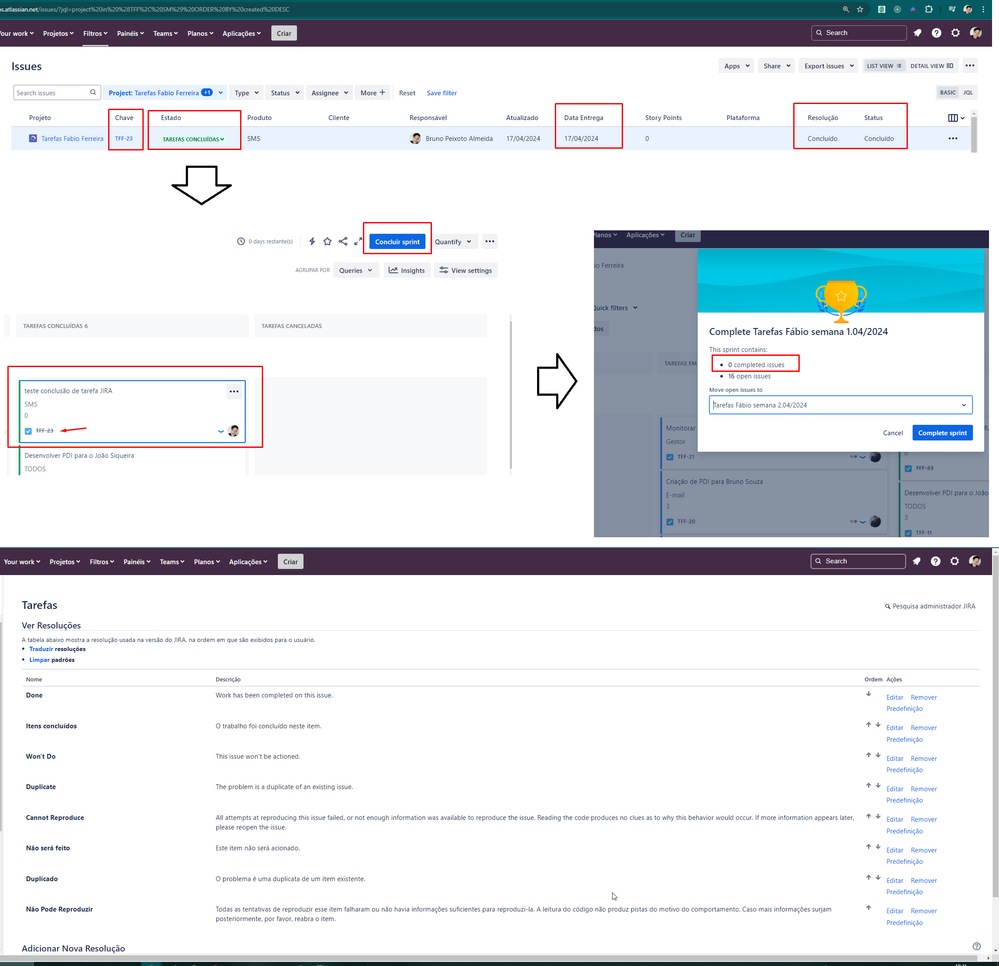Open the Status filter dropdown

pyautogui.click(x=285, y=92)
